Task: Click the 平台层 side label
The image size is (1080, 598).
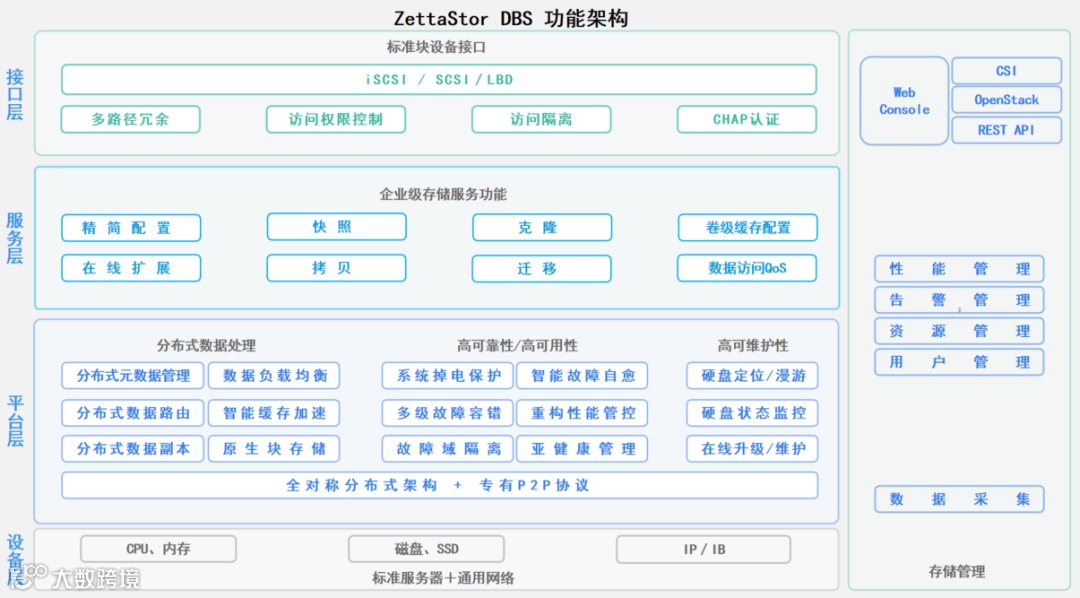Action: (x=14, y=420)
